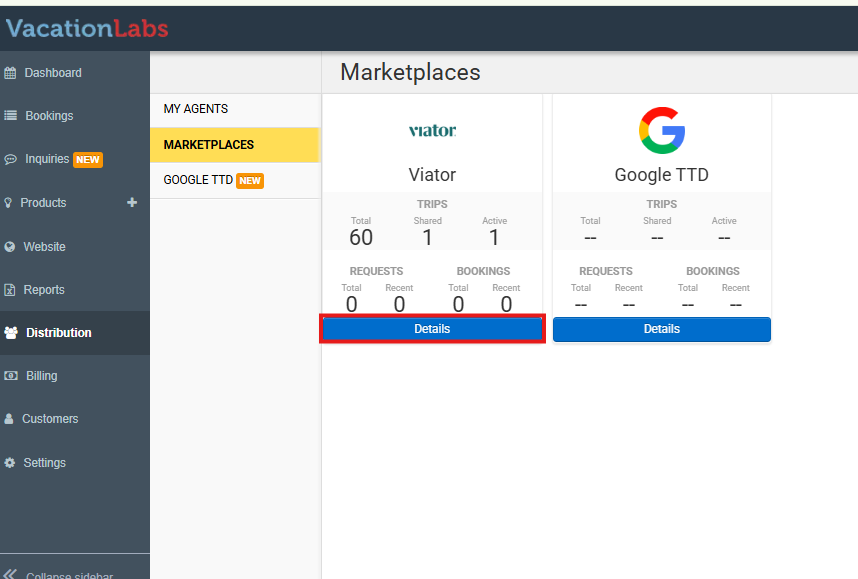Viewport: 858px width, 579px height.
Task: Click the Billing money icon
Action: pos(10,376)
